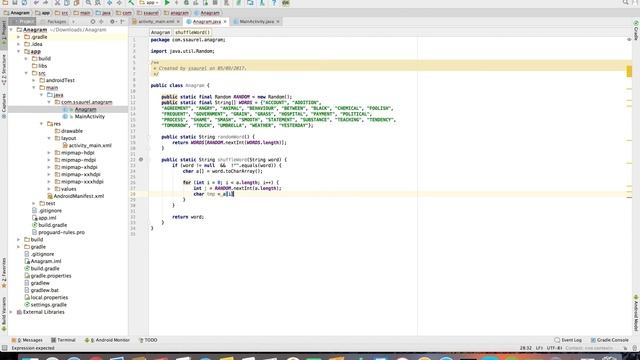
Task: Click the Save All toolbar icon
Action: 15,2
